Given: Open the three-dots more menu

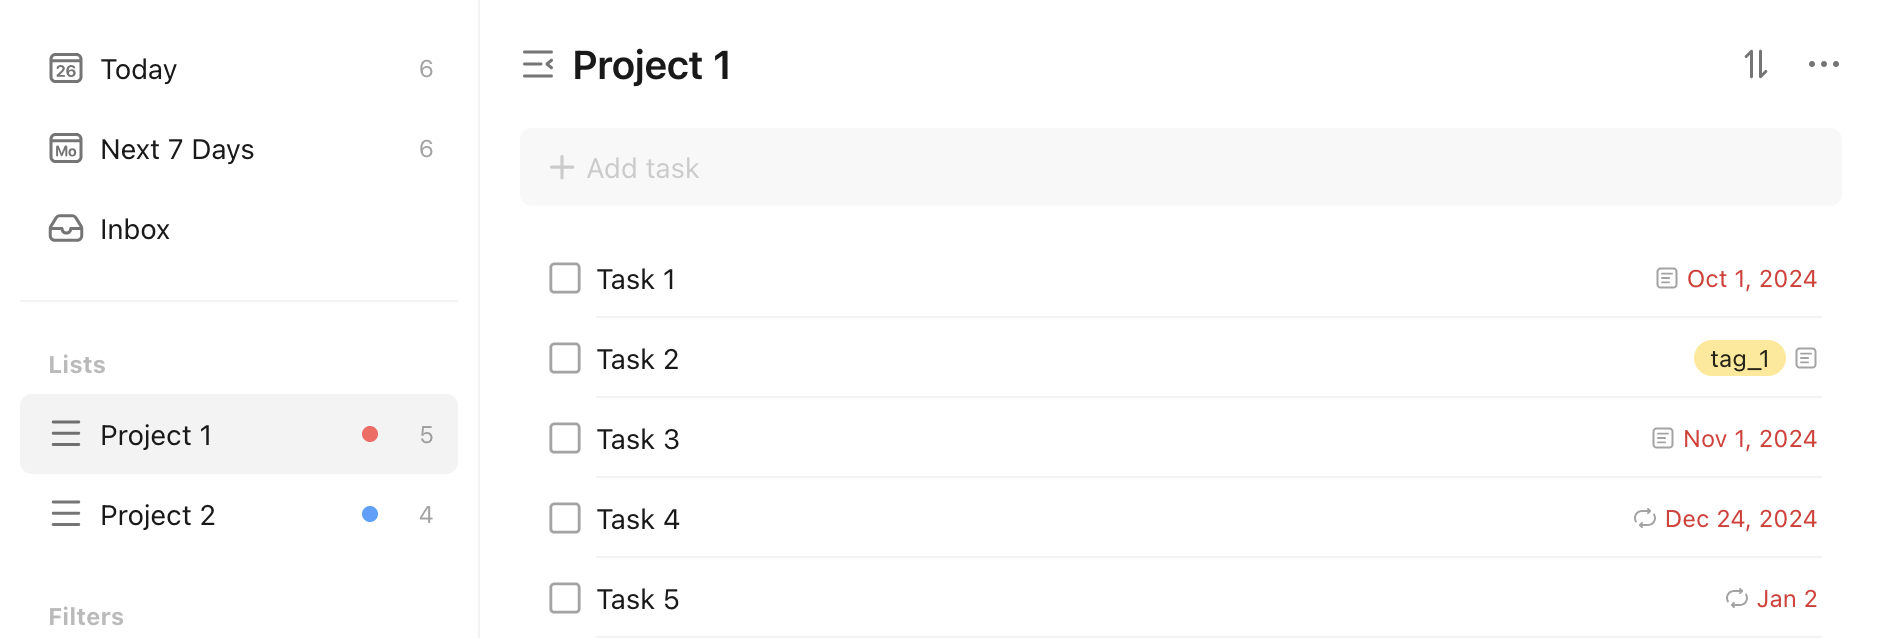Looking at the screenshot, I should pyautogui.click(x=1824, y=65).
